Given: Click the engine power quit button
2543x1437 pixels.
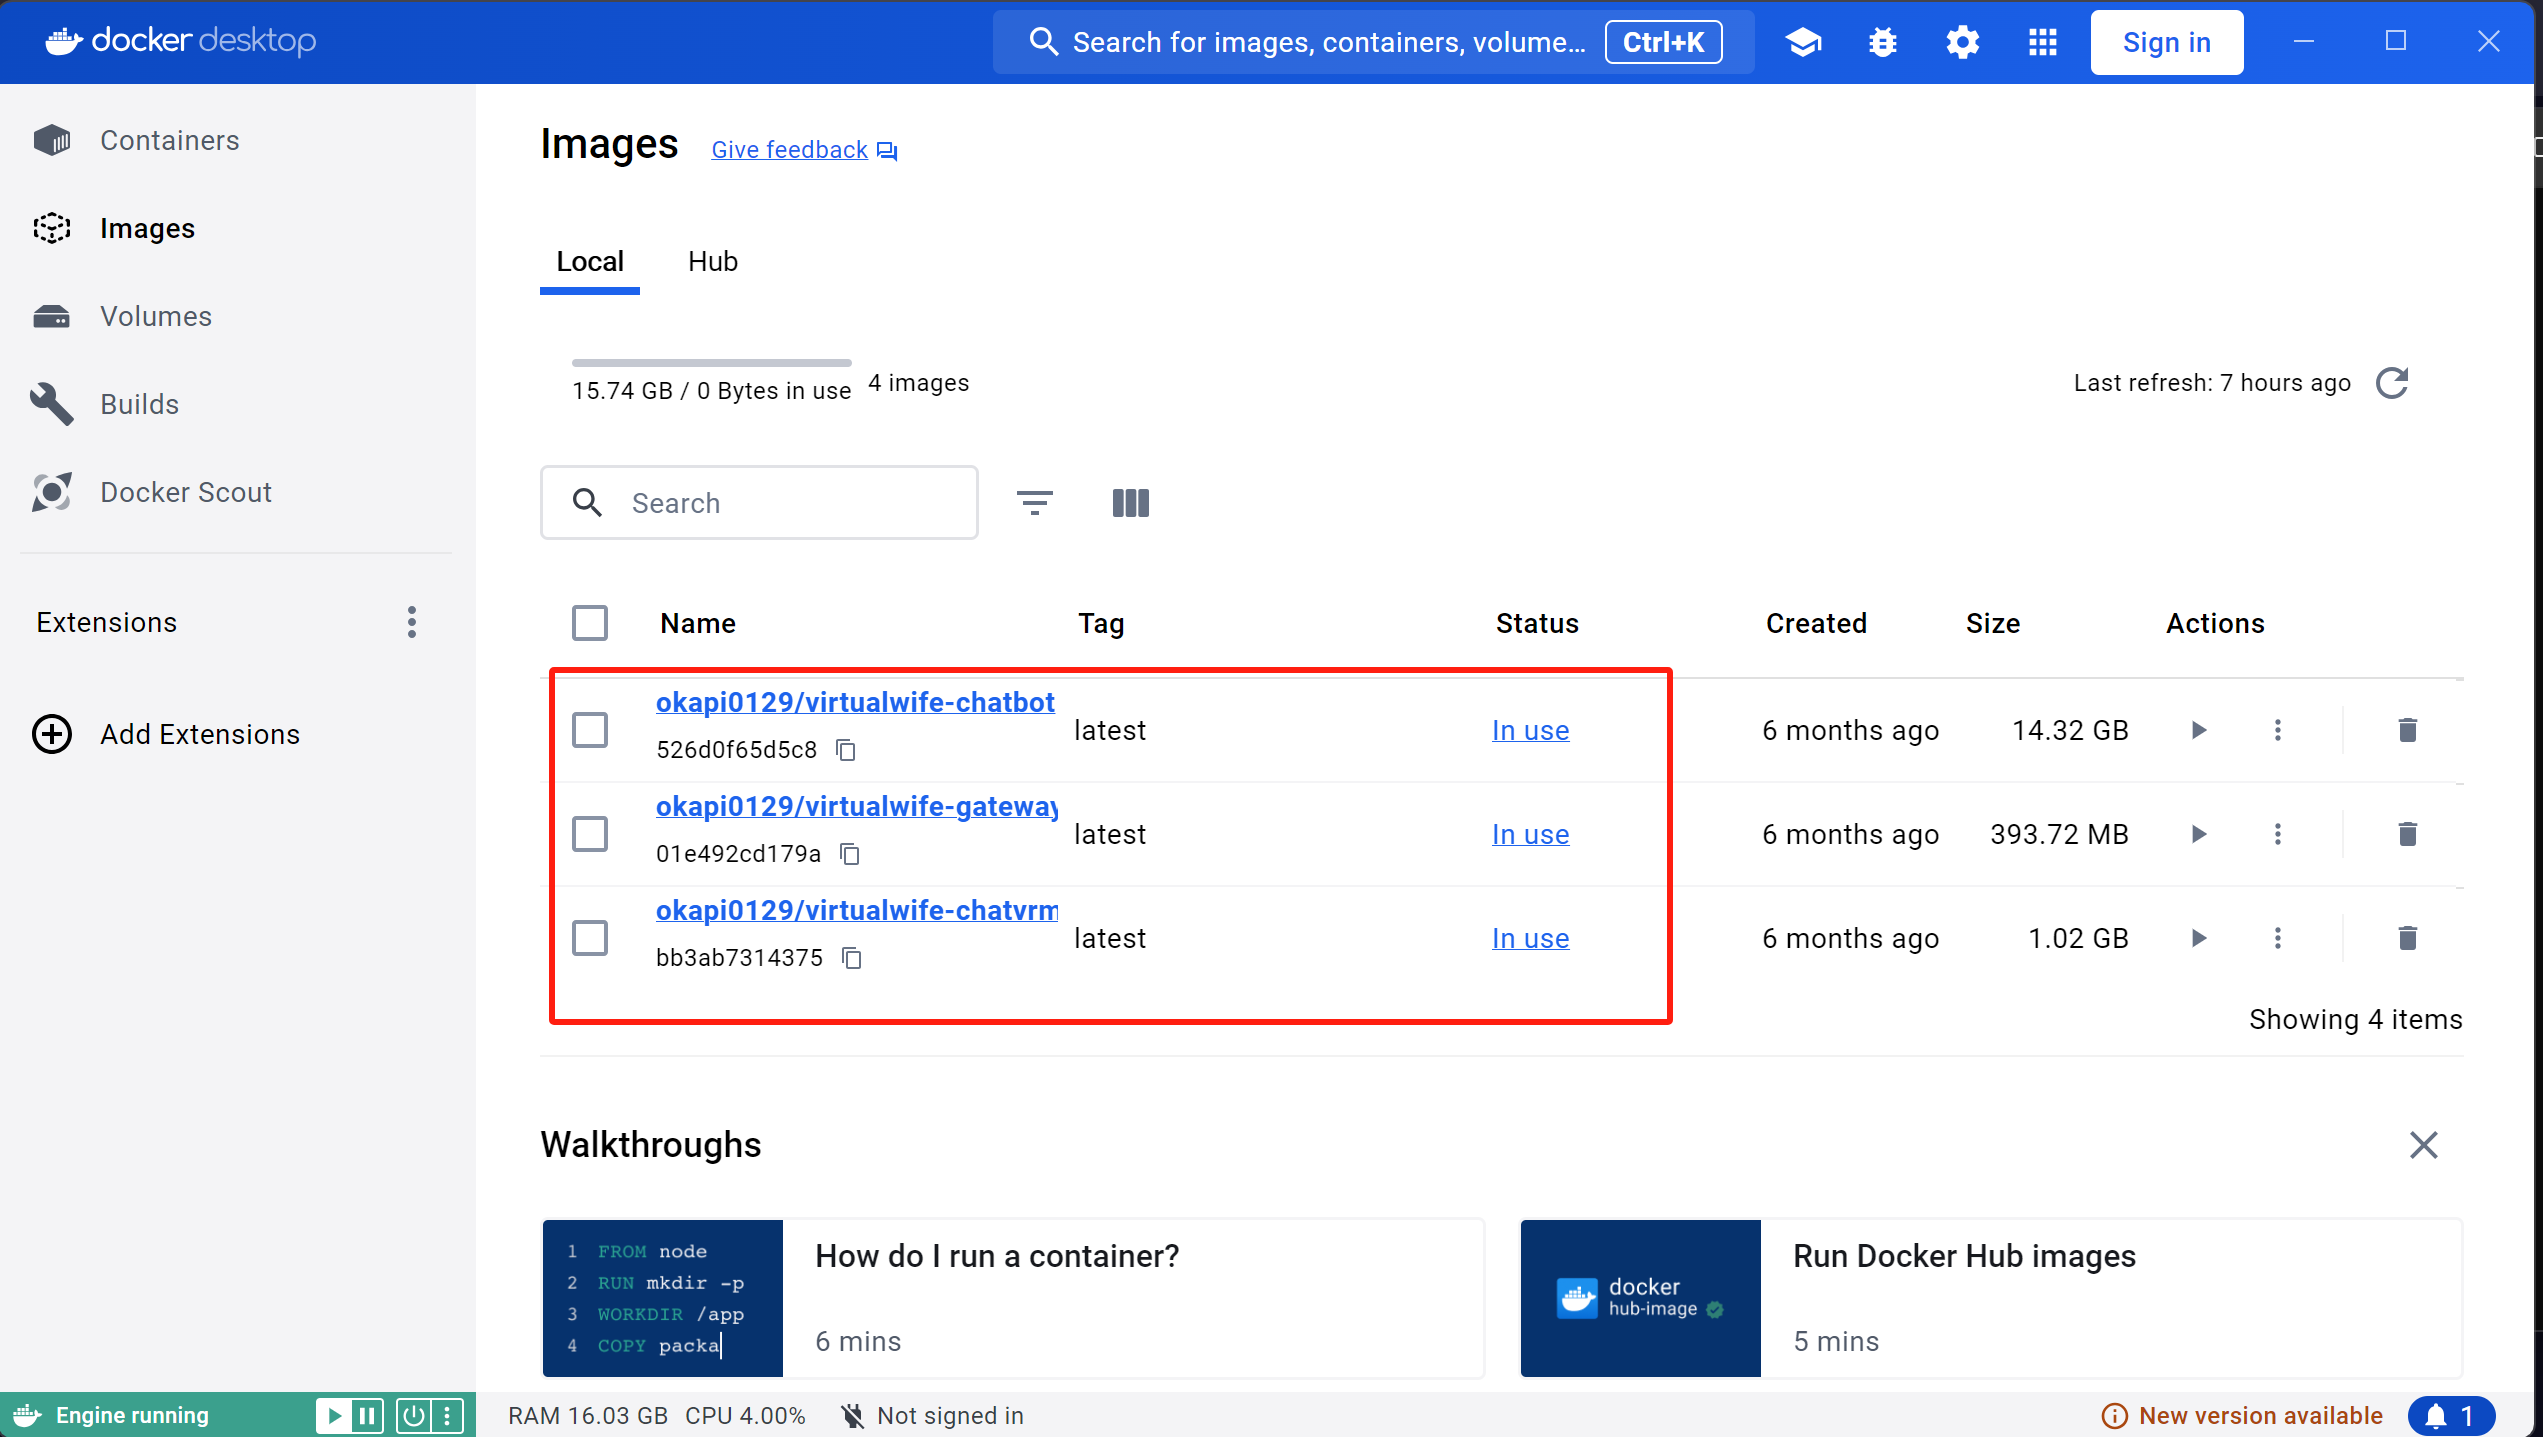Looking at the screenshot, I should point(413,1415).
